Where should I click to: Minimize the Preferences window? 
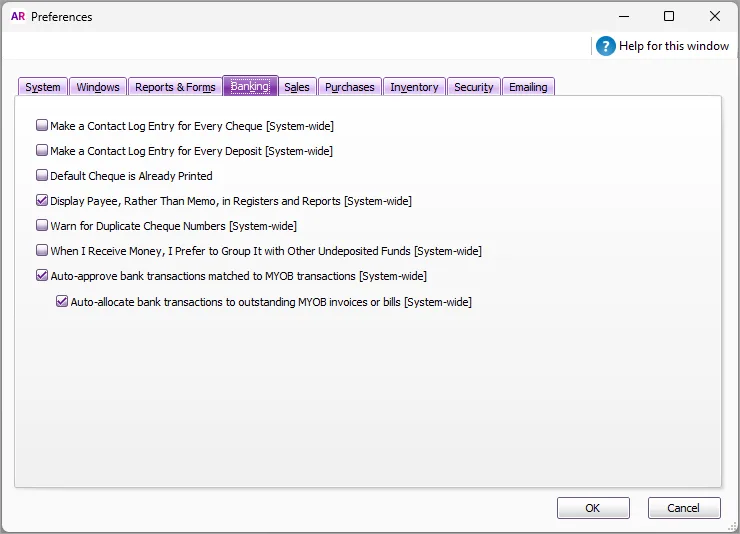624,17
